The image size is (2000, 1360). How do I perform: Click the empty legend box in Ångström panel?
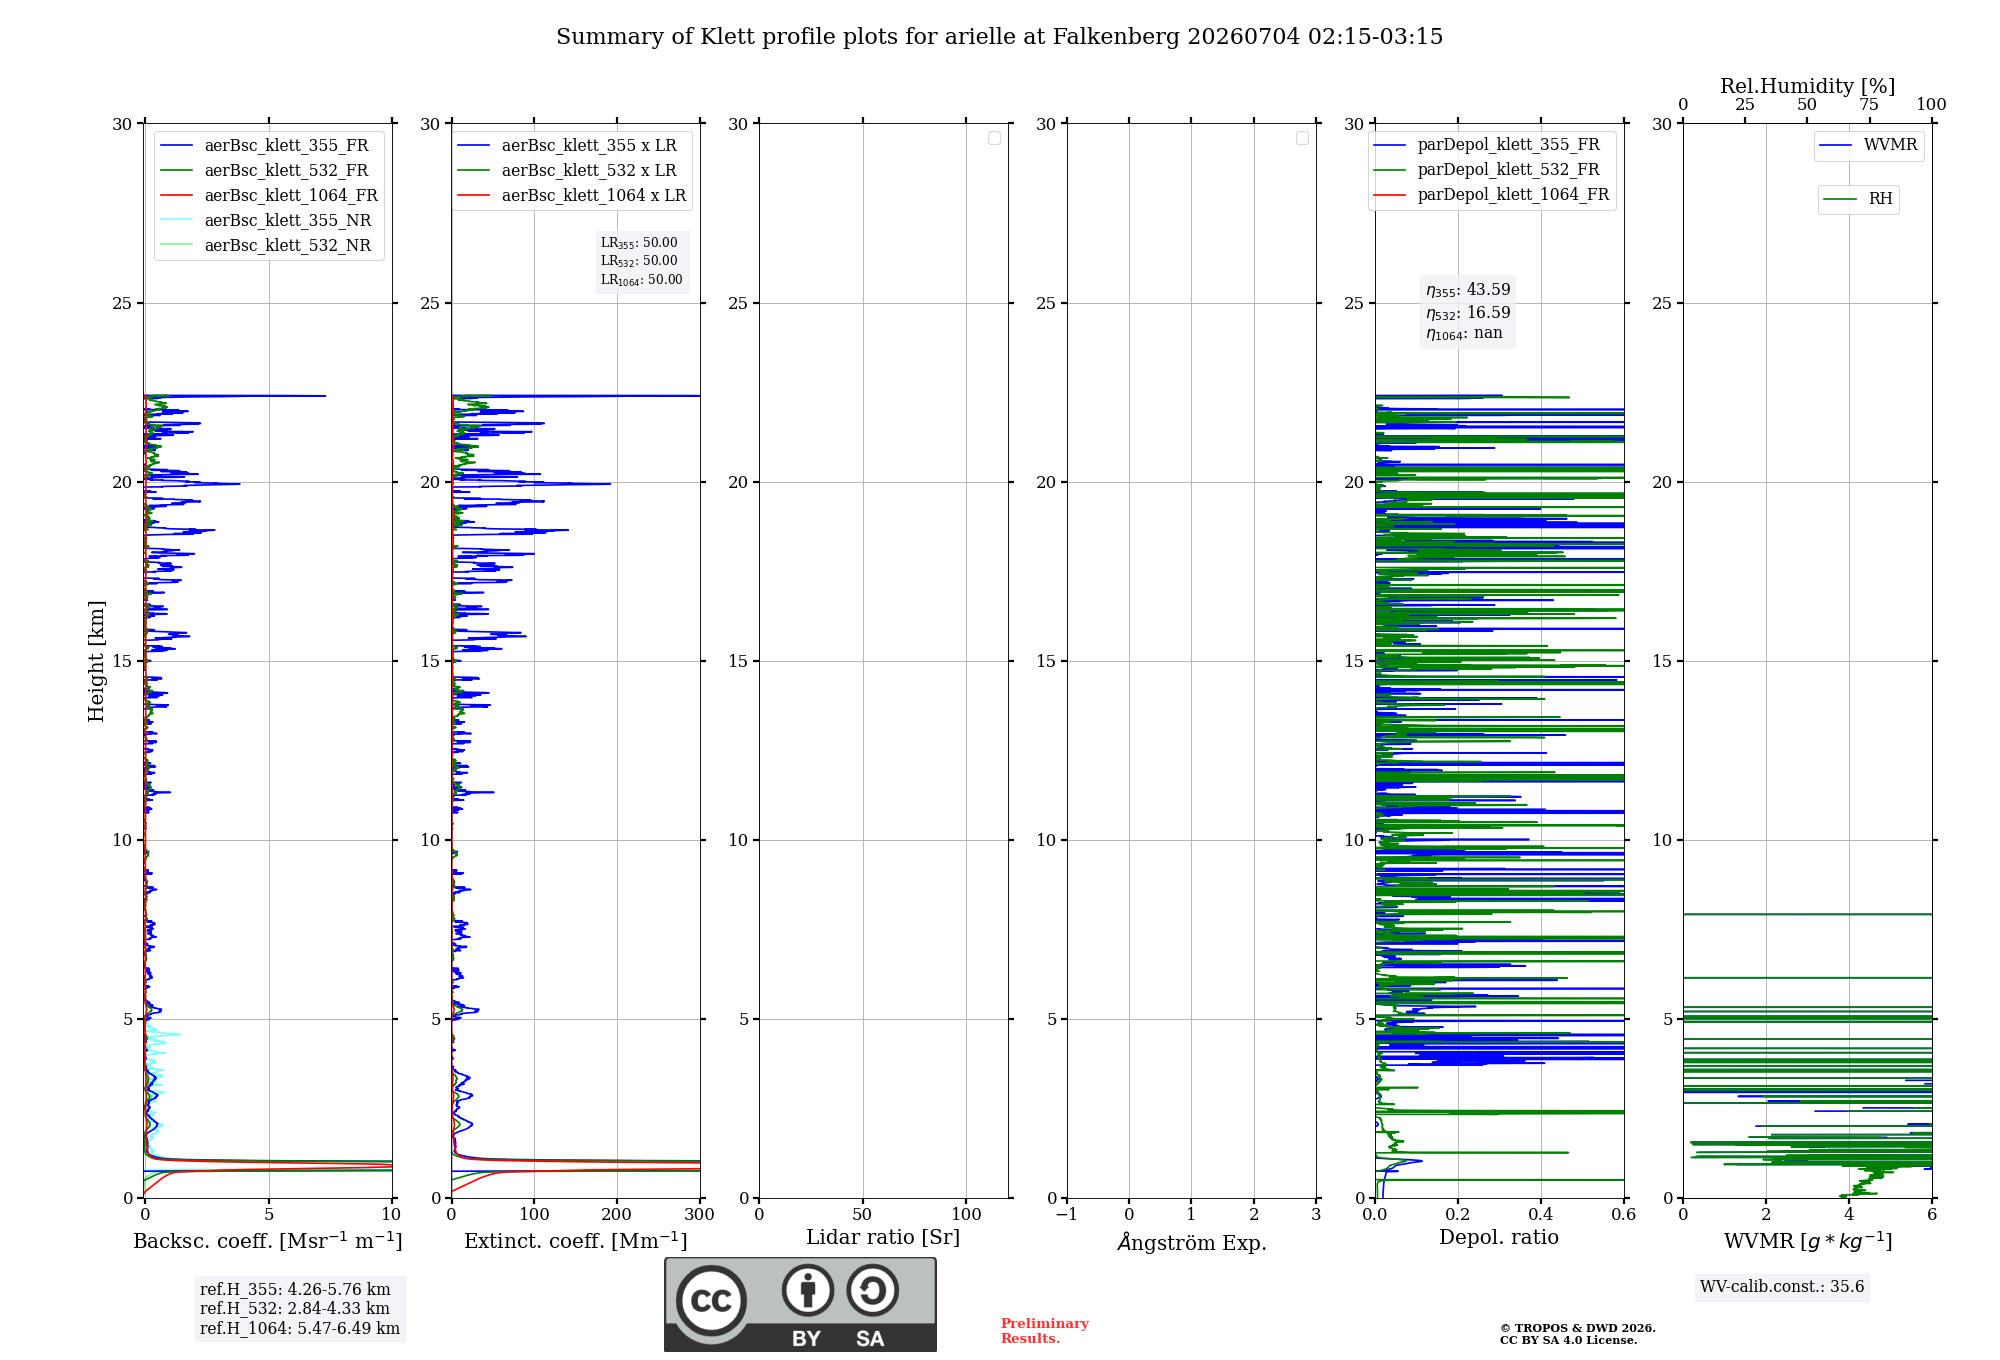1302,138
